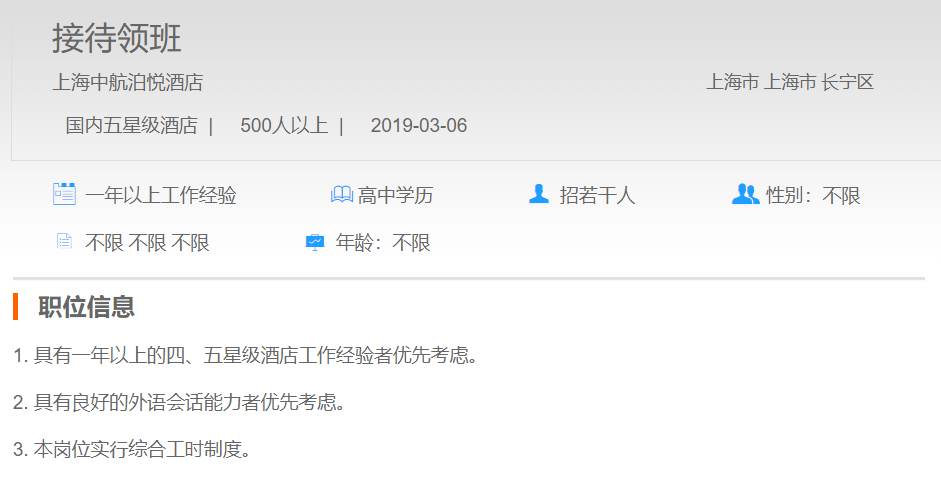941x492 pixels.
Task: Click the presentation board icon beside age
Action: point(315,242)
